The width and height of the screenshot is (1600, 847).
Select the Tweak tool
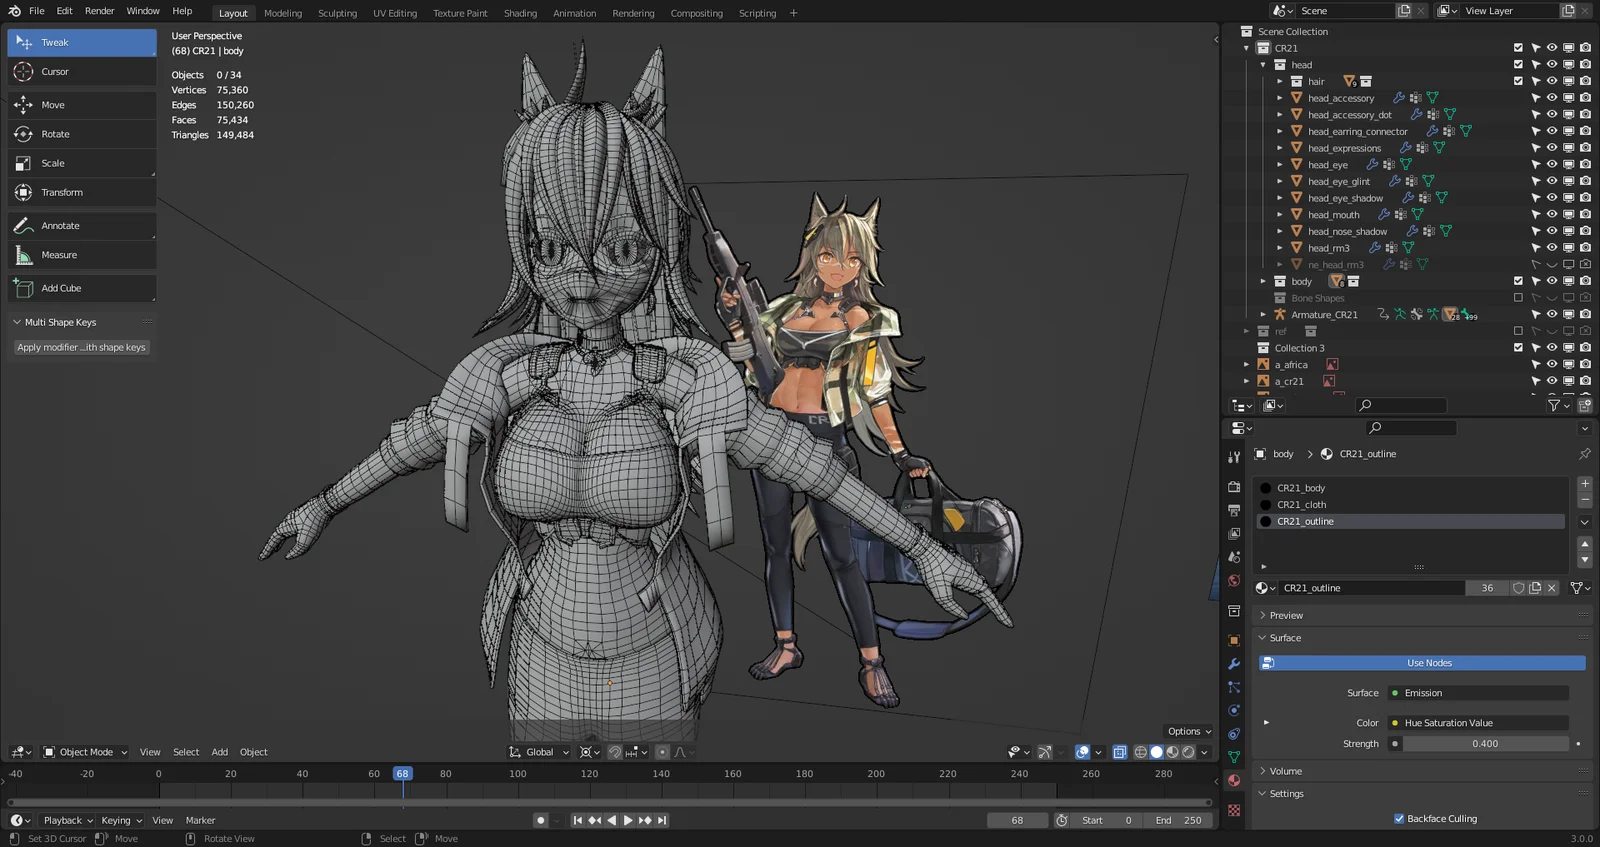click(82, 43)
